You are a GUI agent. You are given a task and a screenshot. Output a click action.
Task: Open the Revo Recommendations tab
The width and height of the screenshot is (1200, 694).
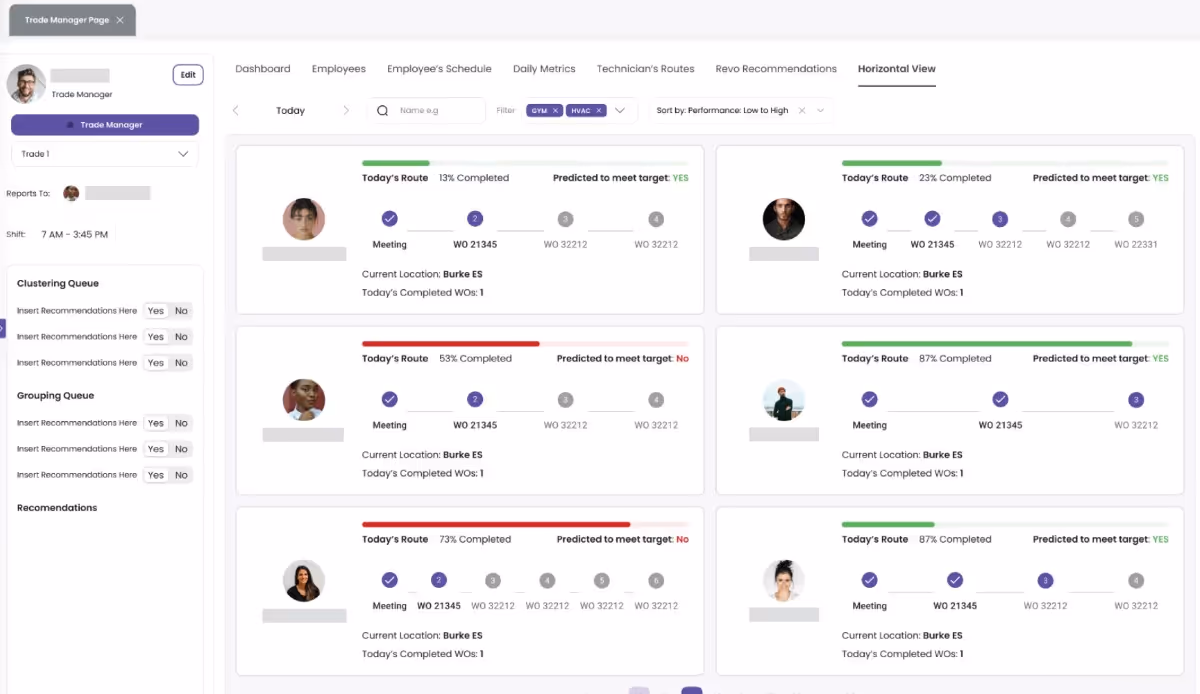click(x=776, y=69)
